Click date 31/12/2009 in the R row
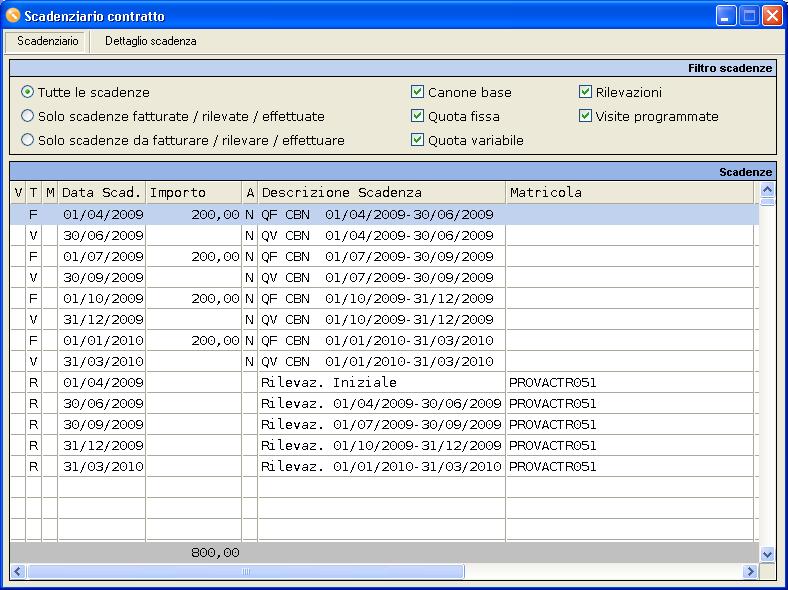The width and height of the screenshot is (788, 590). (x=103, y=446)
